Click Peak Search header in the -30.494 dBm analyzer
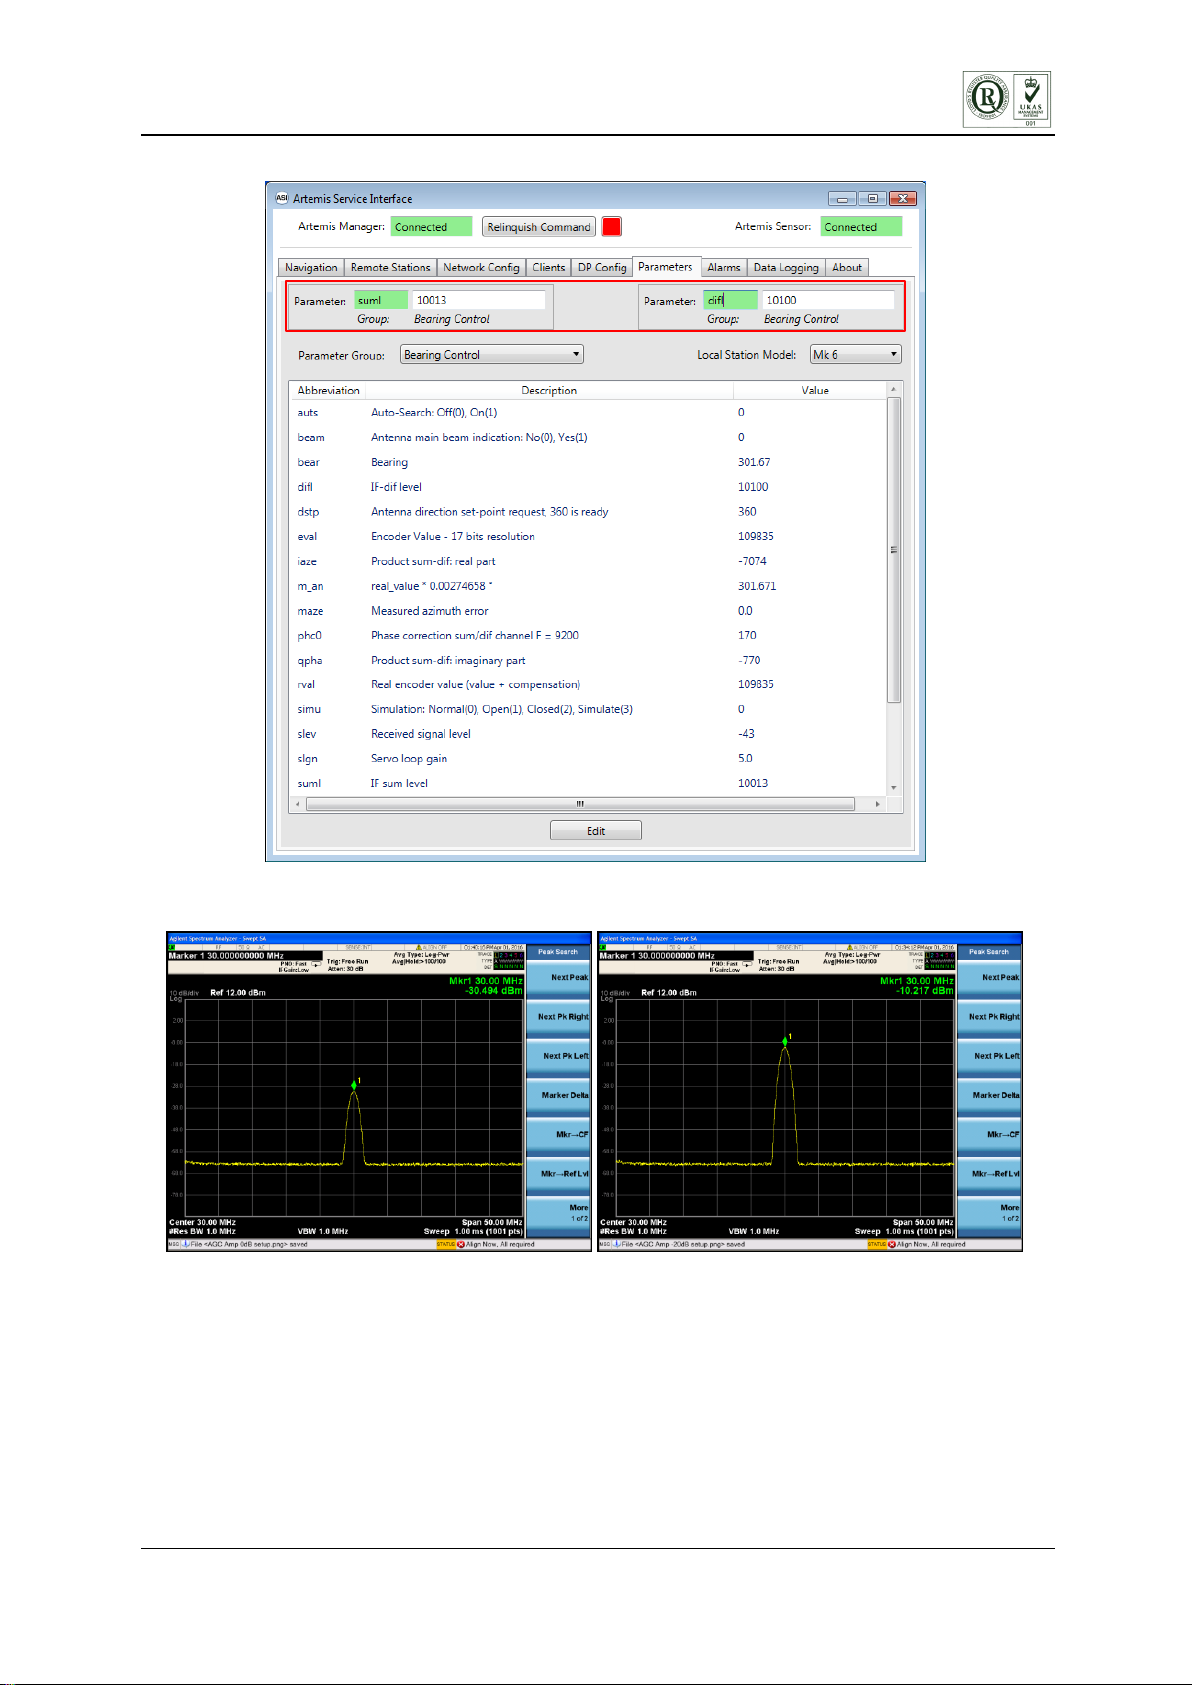Viewport: 1192px width, 1685px height. (x=558, y=952)
